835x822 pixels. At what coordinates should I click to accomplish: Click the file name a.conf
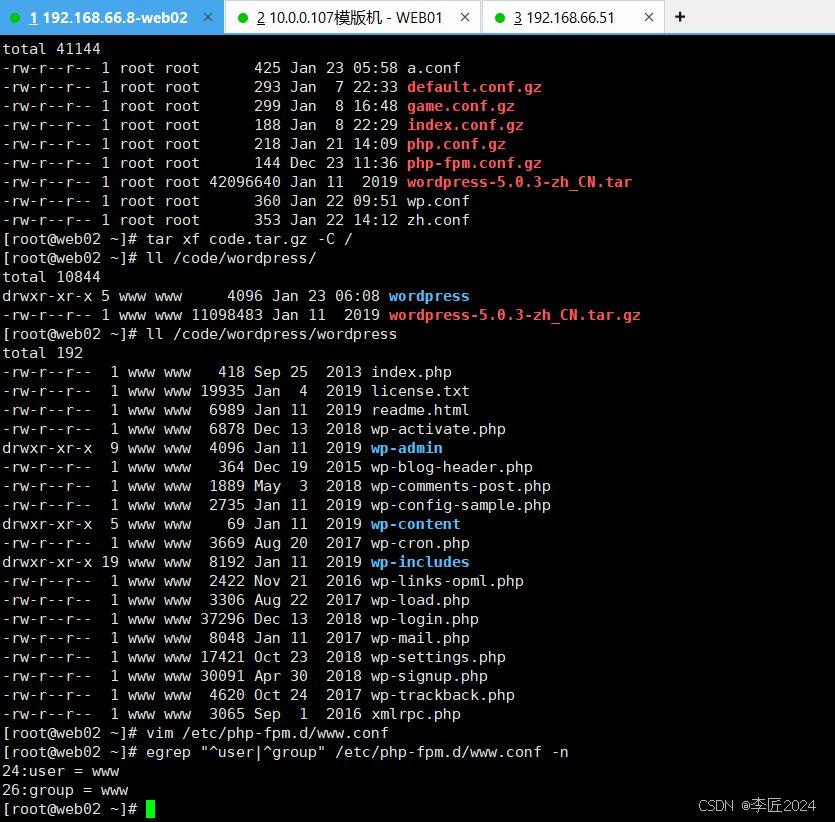[433, 68]
